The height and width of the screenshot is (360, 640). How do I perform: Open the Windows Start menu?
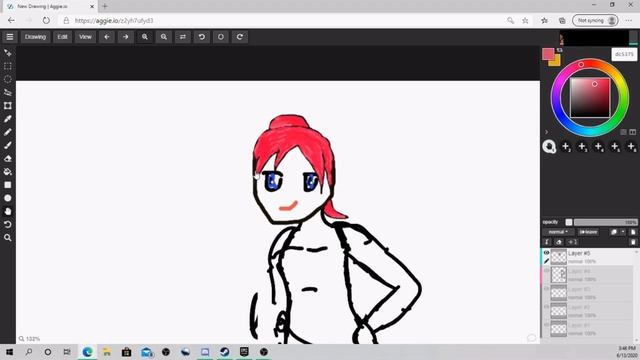[x=9, y=352]
